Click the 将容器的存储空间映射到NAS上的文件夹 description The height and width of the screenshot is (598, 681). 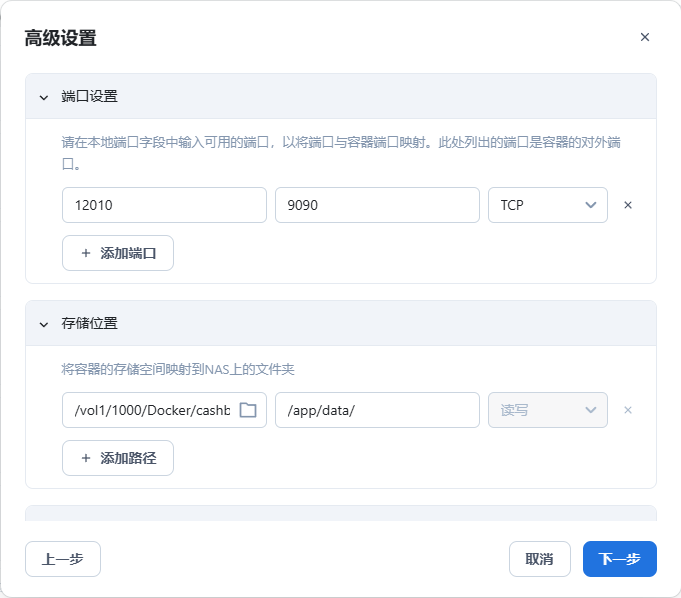(178, 370)
